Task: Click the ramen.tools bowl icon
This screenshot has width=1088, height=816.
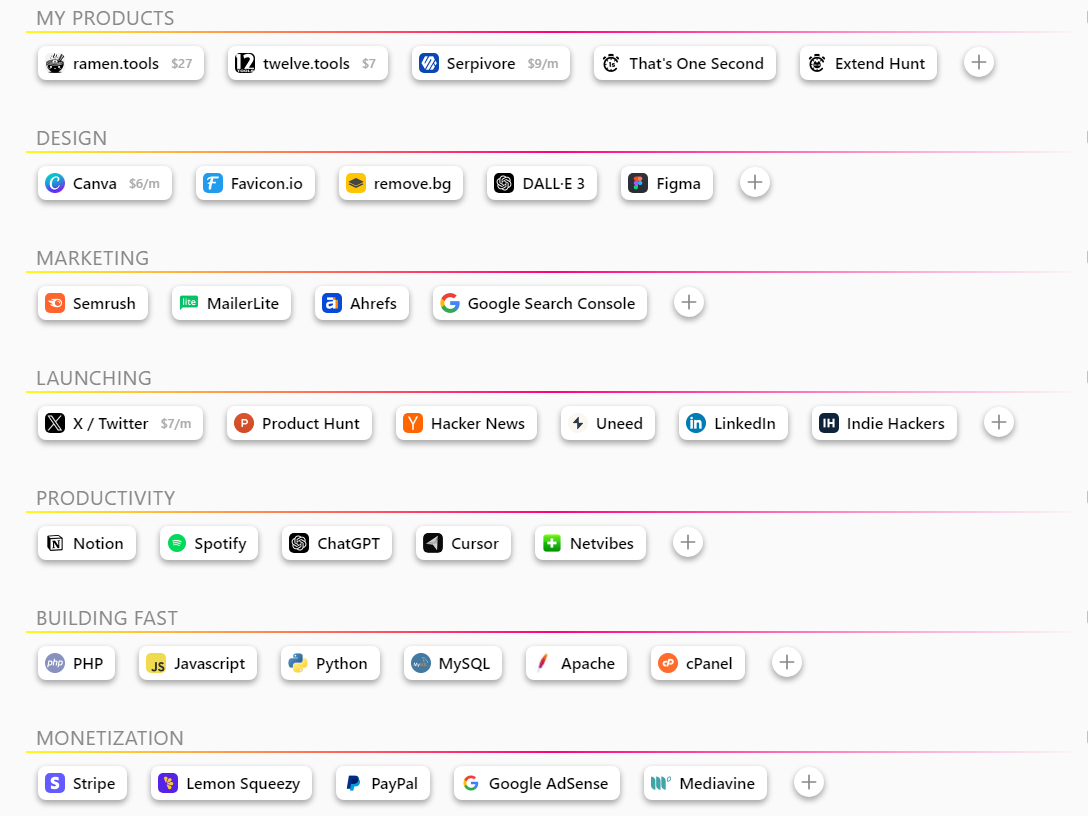Action: pos(55,63)
